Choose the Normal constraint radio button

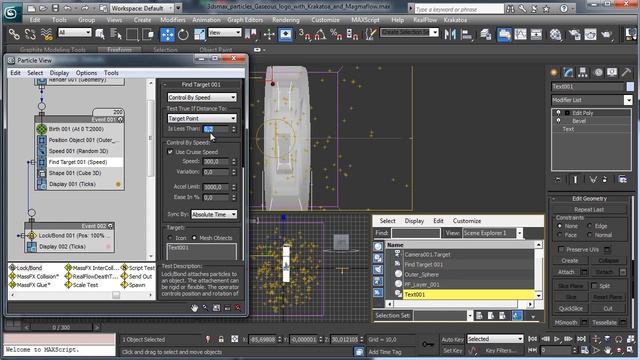click(x=589, y=235)
